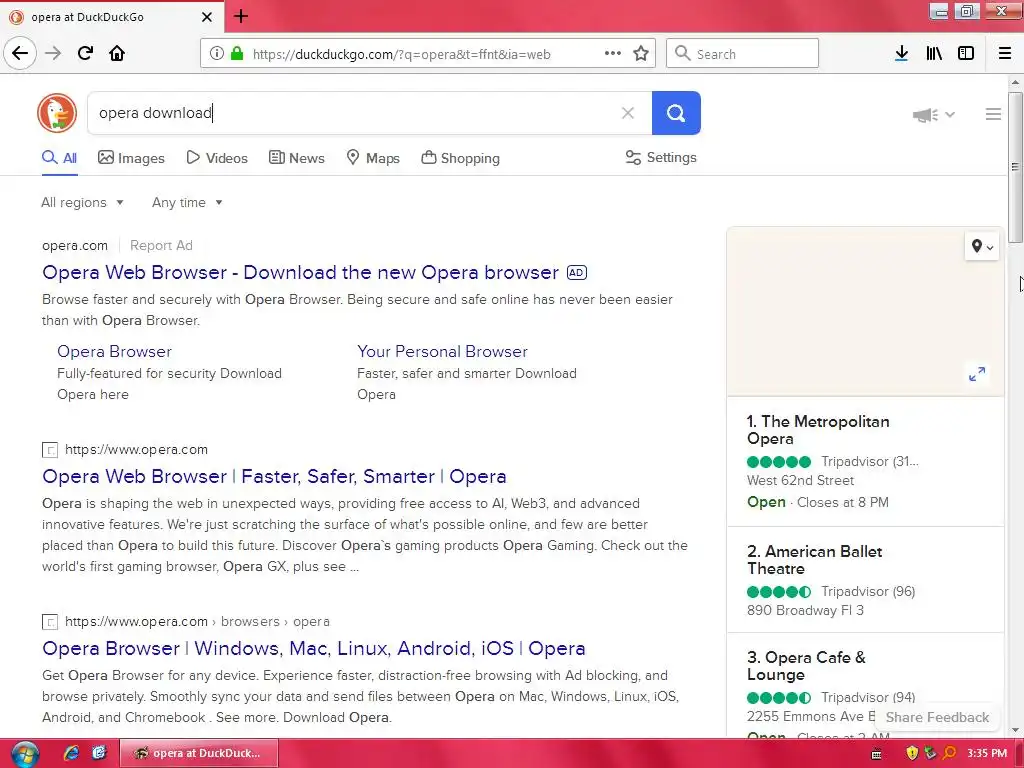Select the opera at DuckDuck taskbar button
This screenshot has height=768, width=1024.
coord(199,753)
